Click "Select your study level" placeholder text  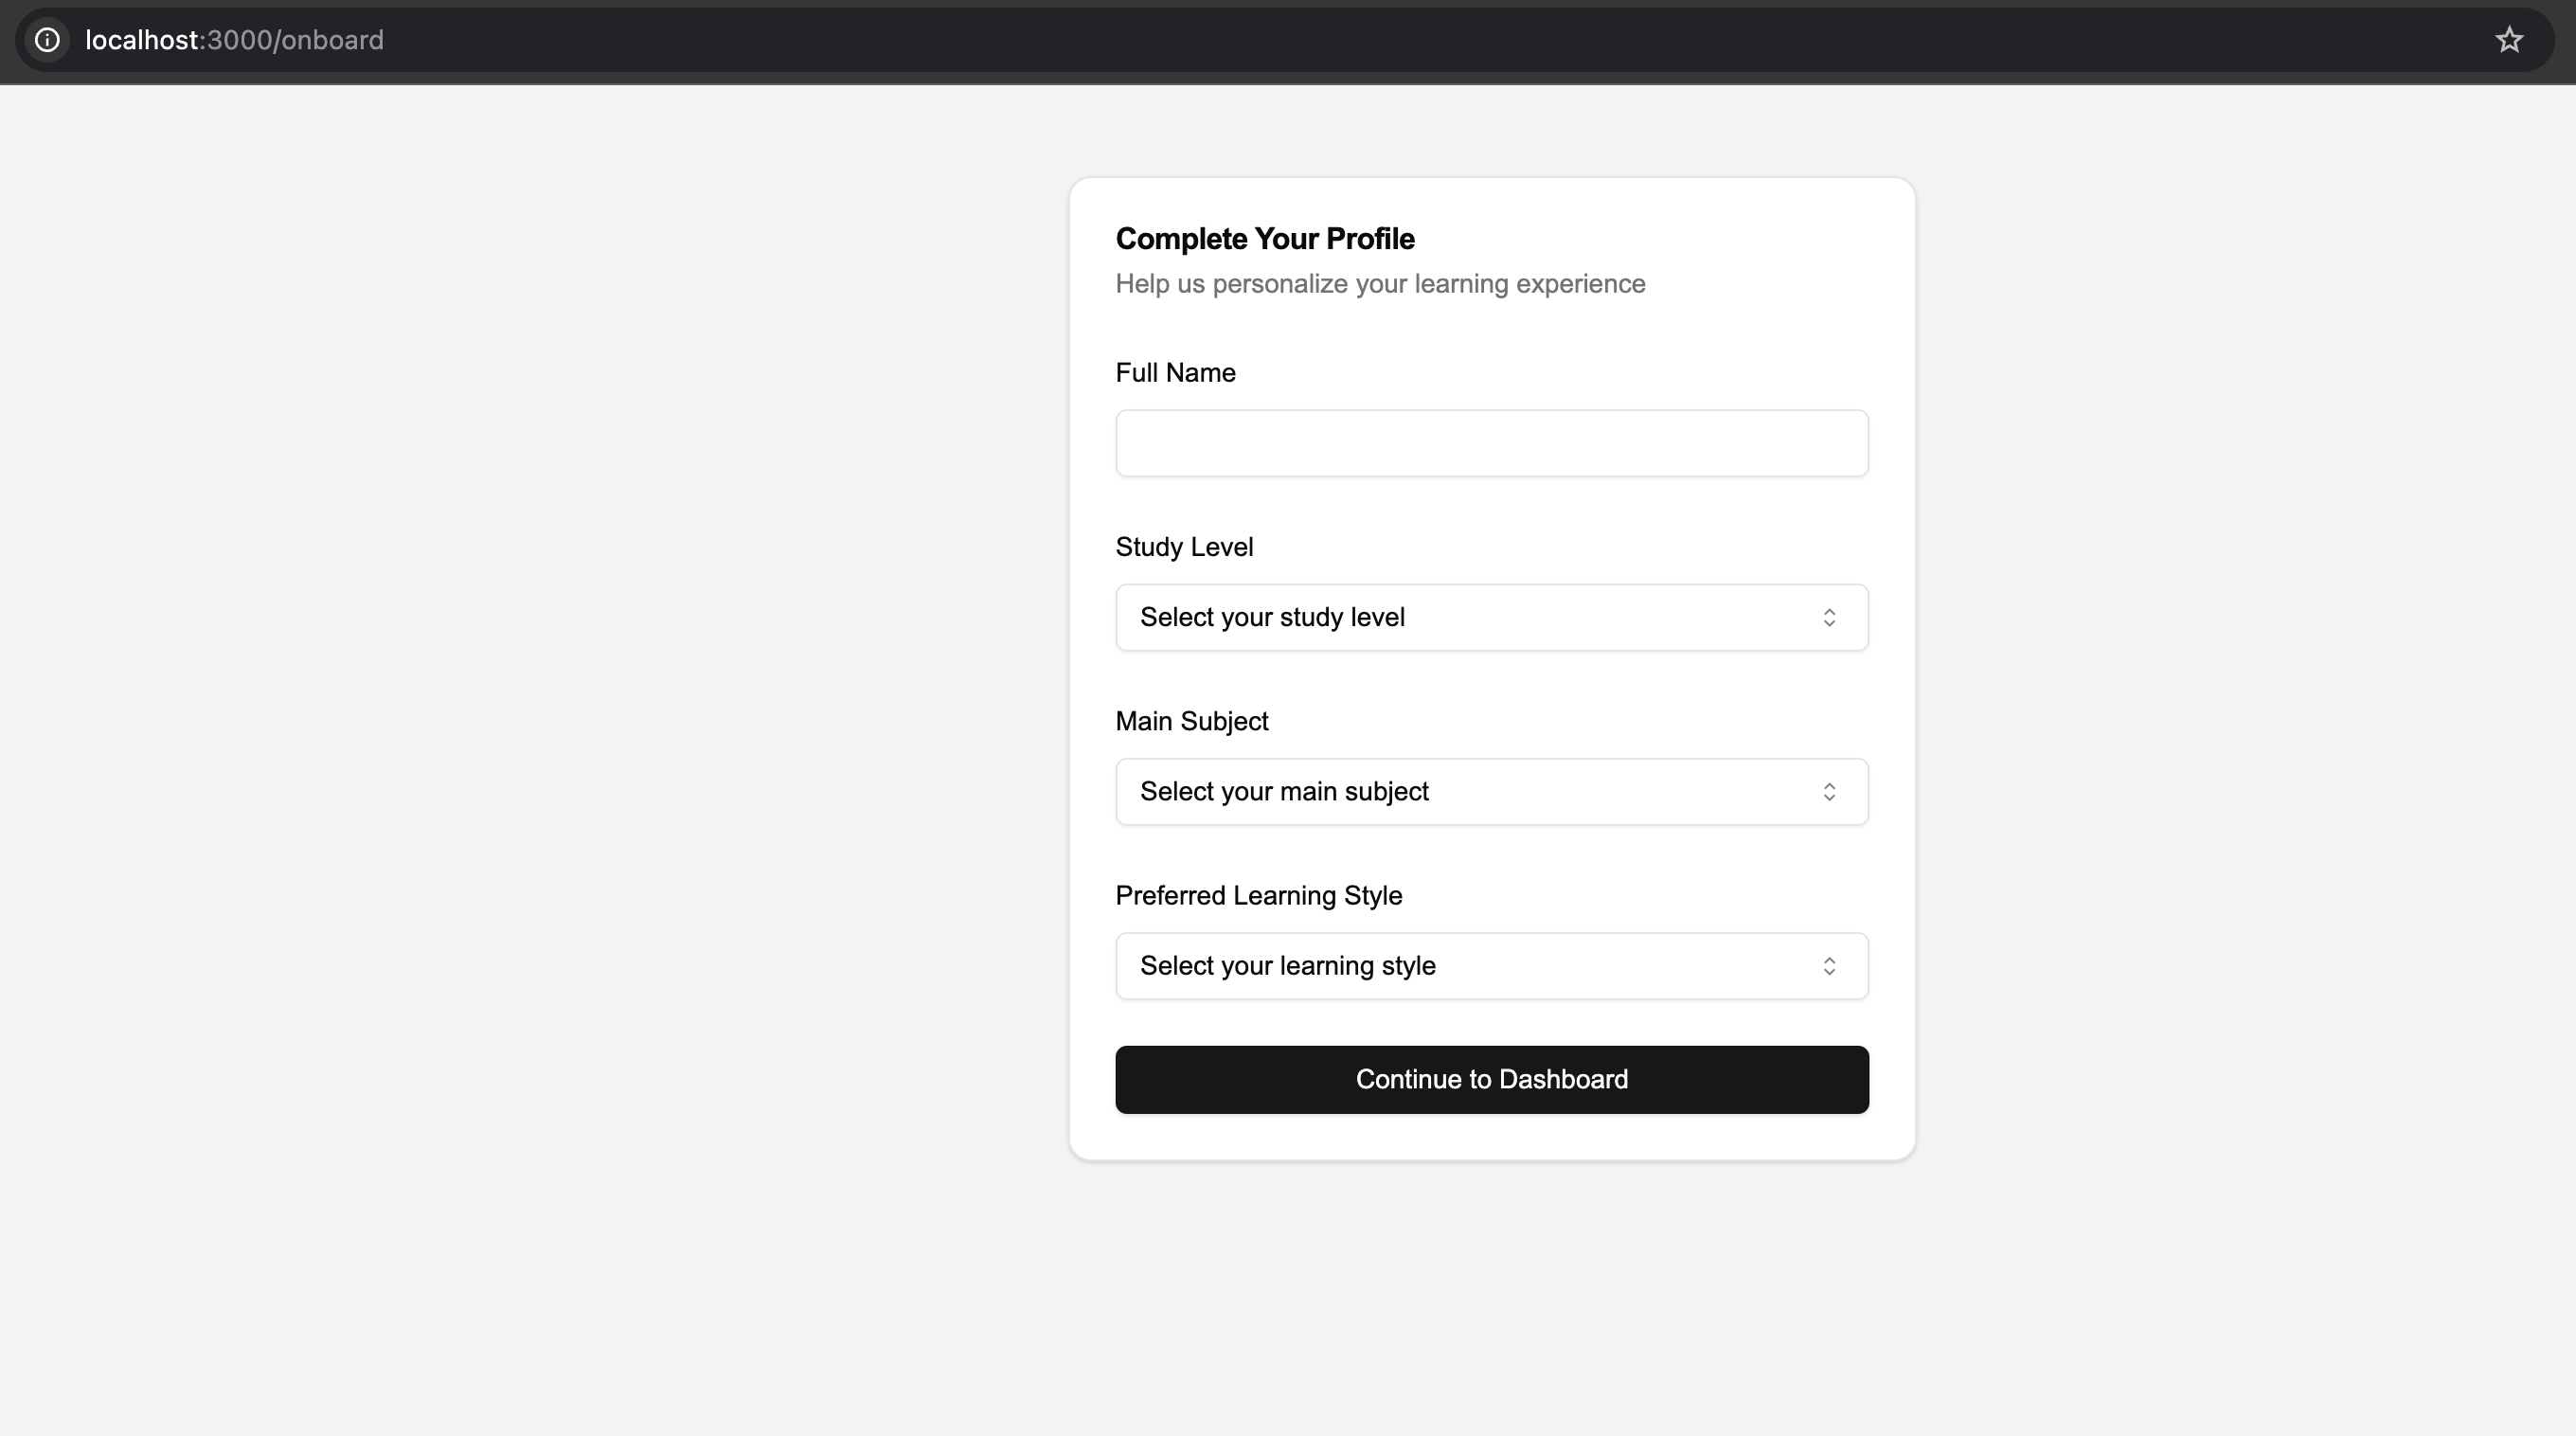point(1272,618)
